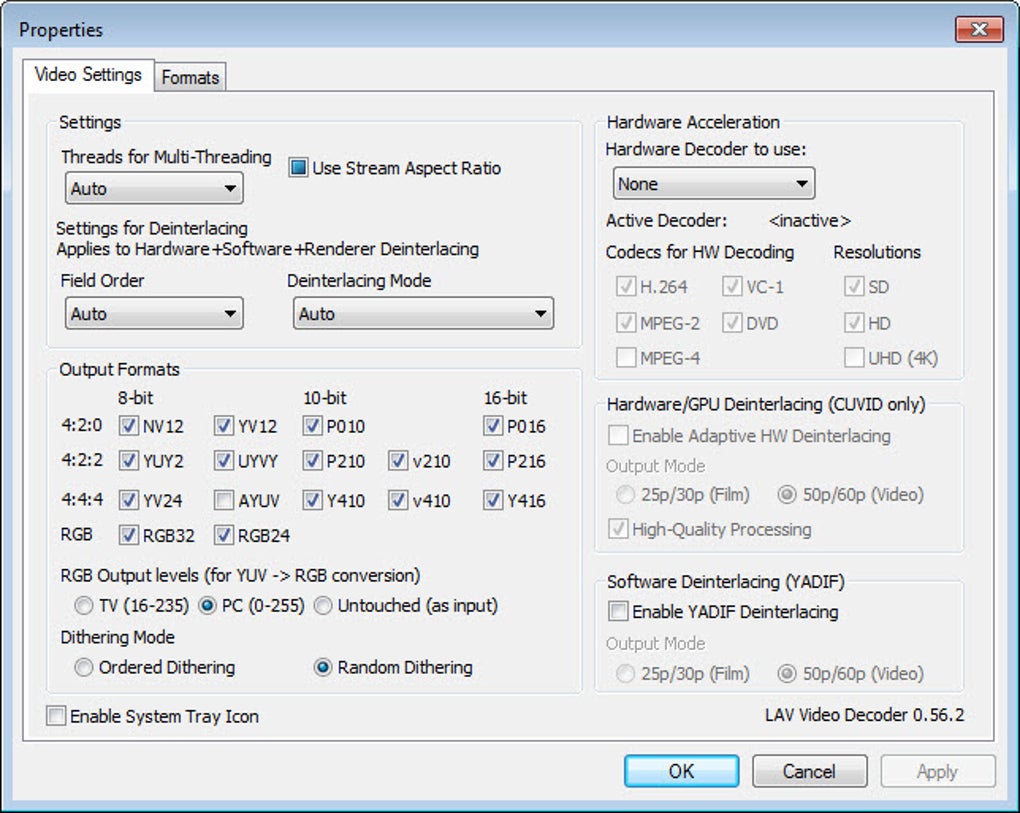Open the Threads for Multi-Threading dropdown
This screenshot has height=813, width=1020.
tap(154, 189)
